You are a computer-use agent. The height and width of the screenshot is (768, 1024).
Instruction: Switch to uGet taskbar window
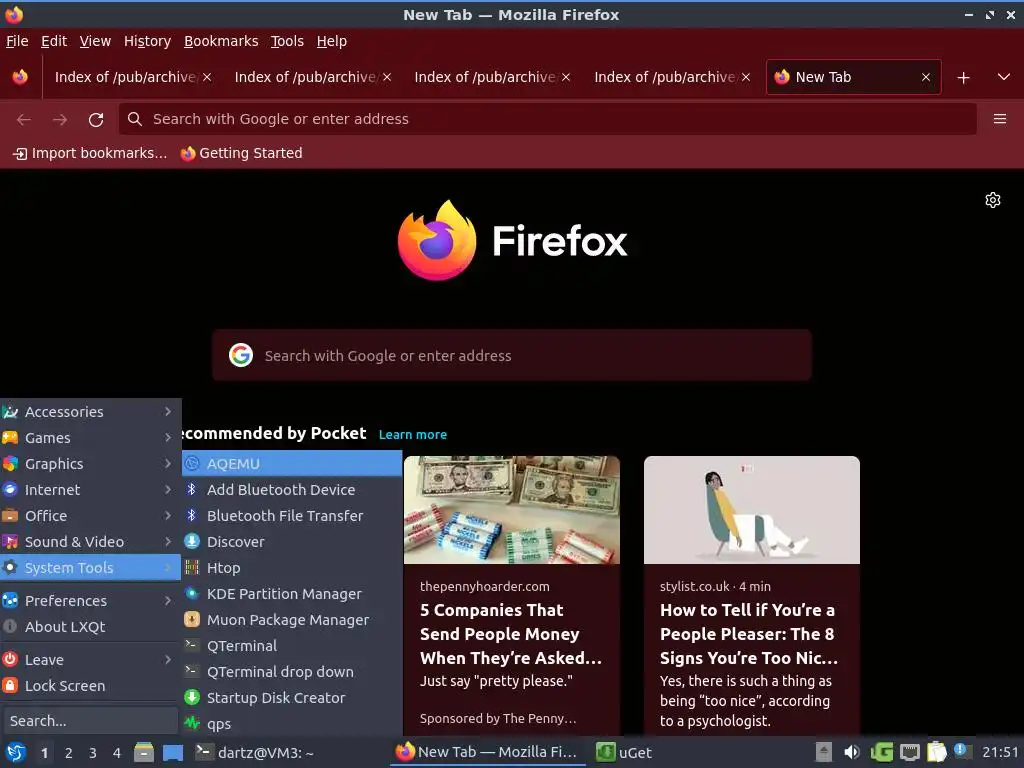(625, 752)
